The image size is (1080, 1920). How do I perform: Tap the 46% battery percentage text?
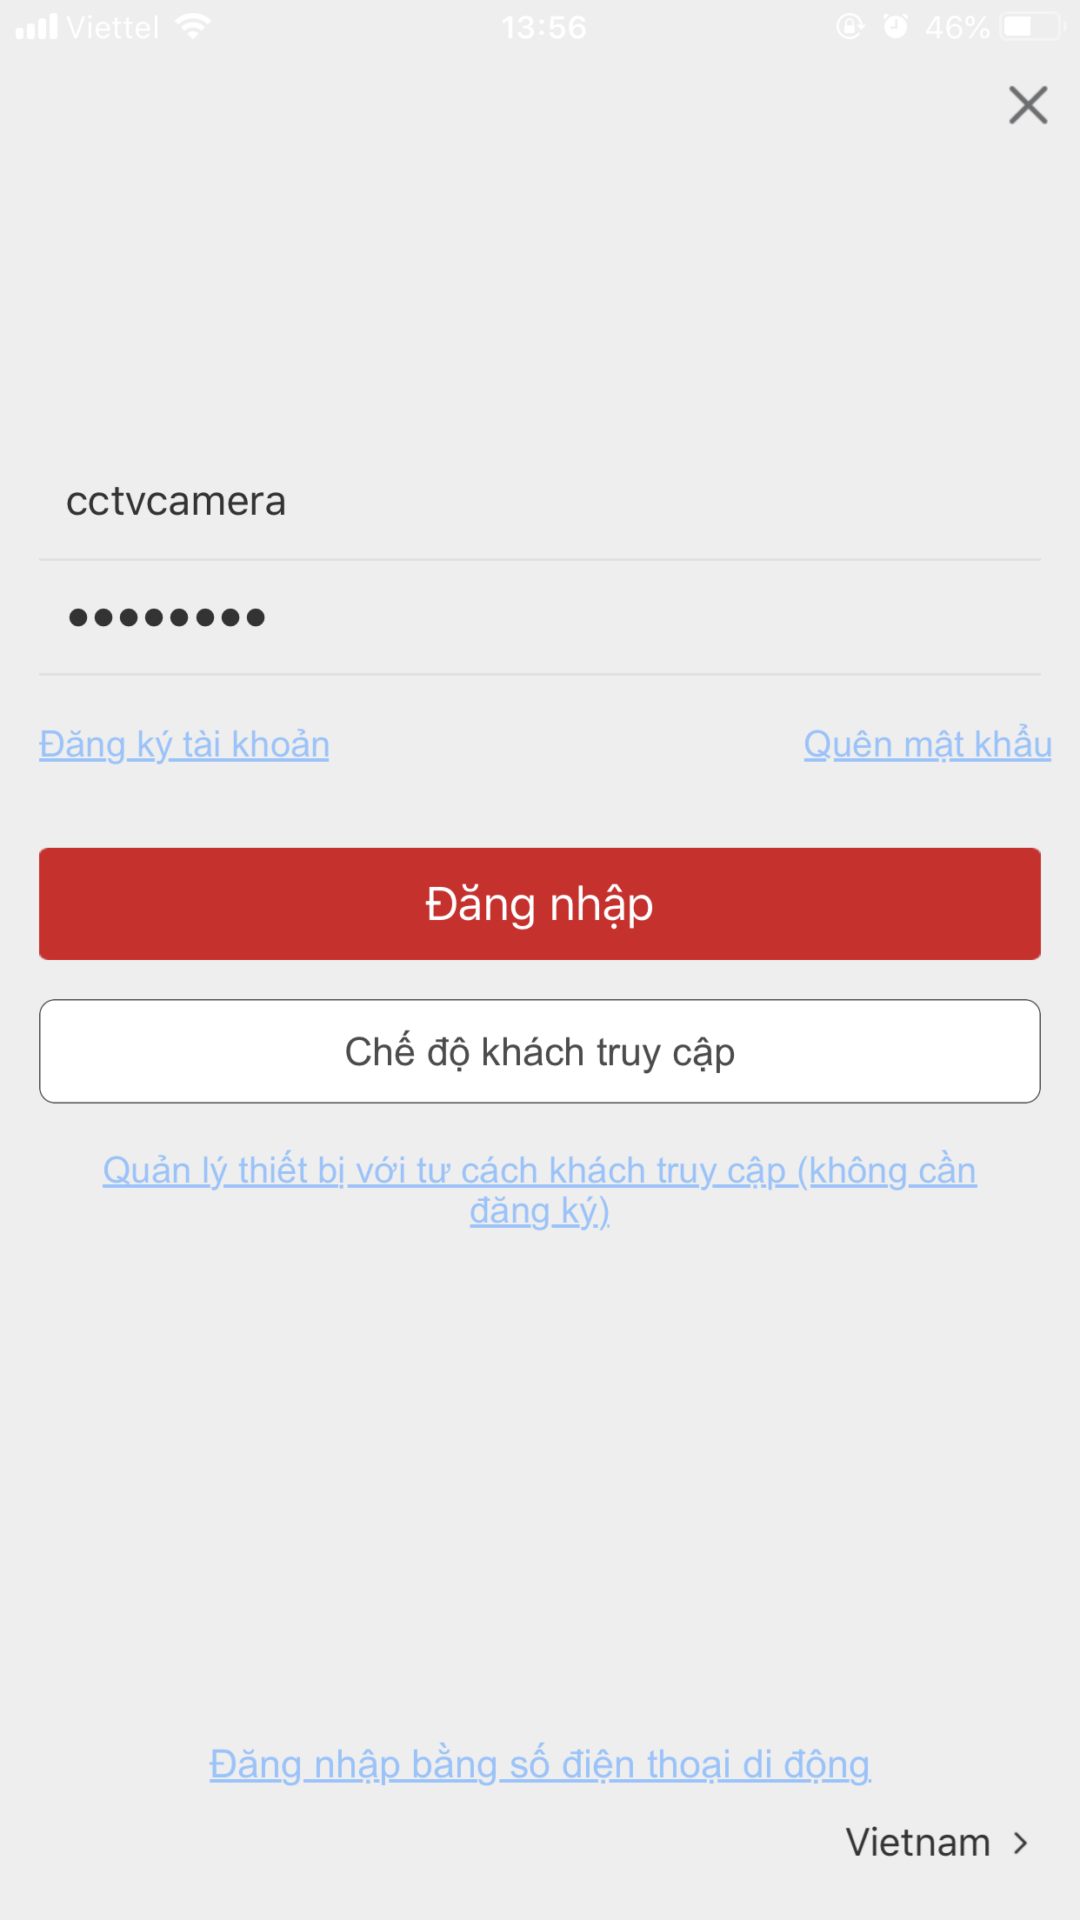[x=957, y=27]
